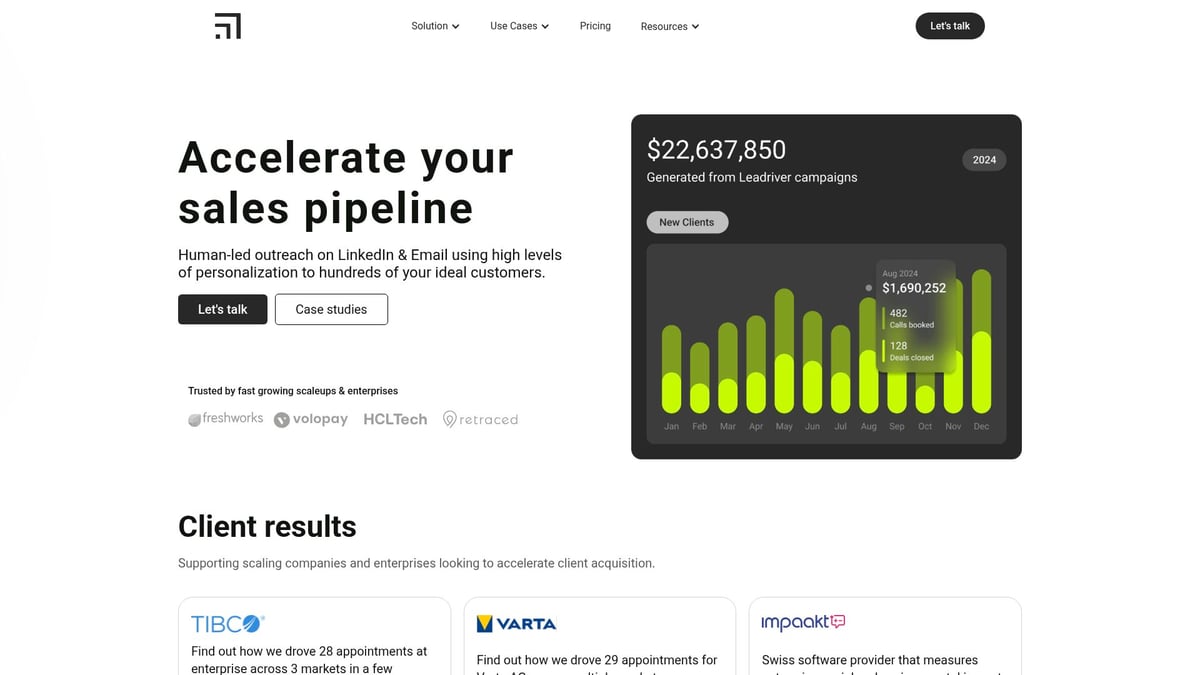The height and width of the screenshot is (675, 1200).
Task: Click the Freshworks logo
Action: tap(225, 418)
